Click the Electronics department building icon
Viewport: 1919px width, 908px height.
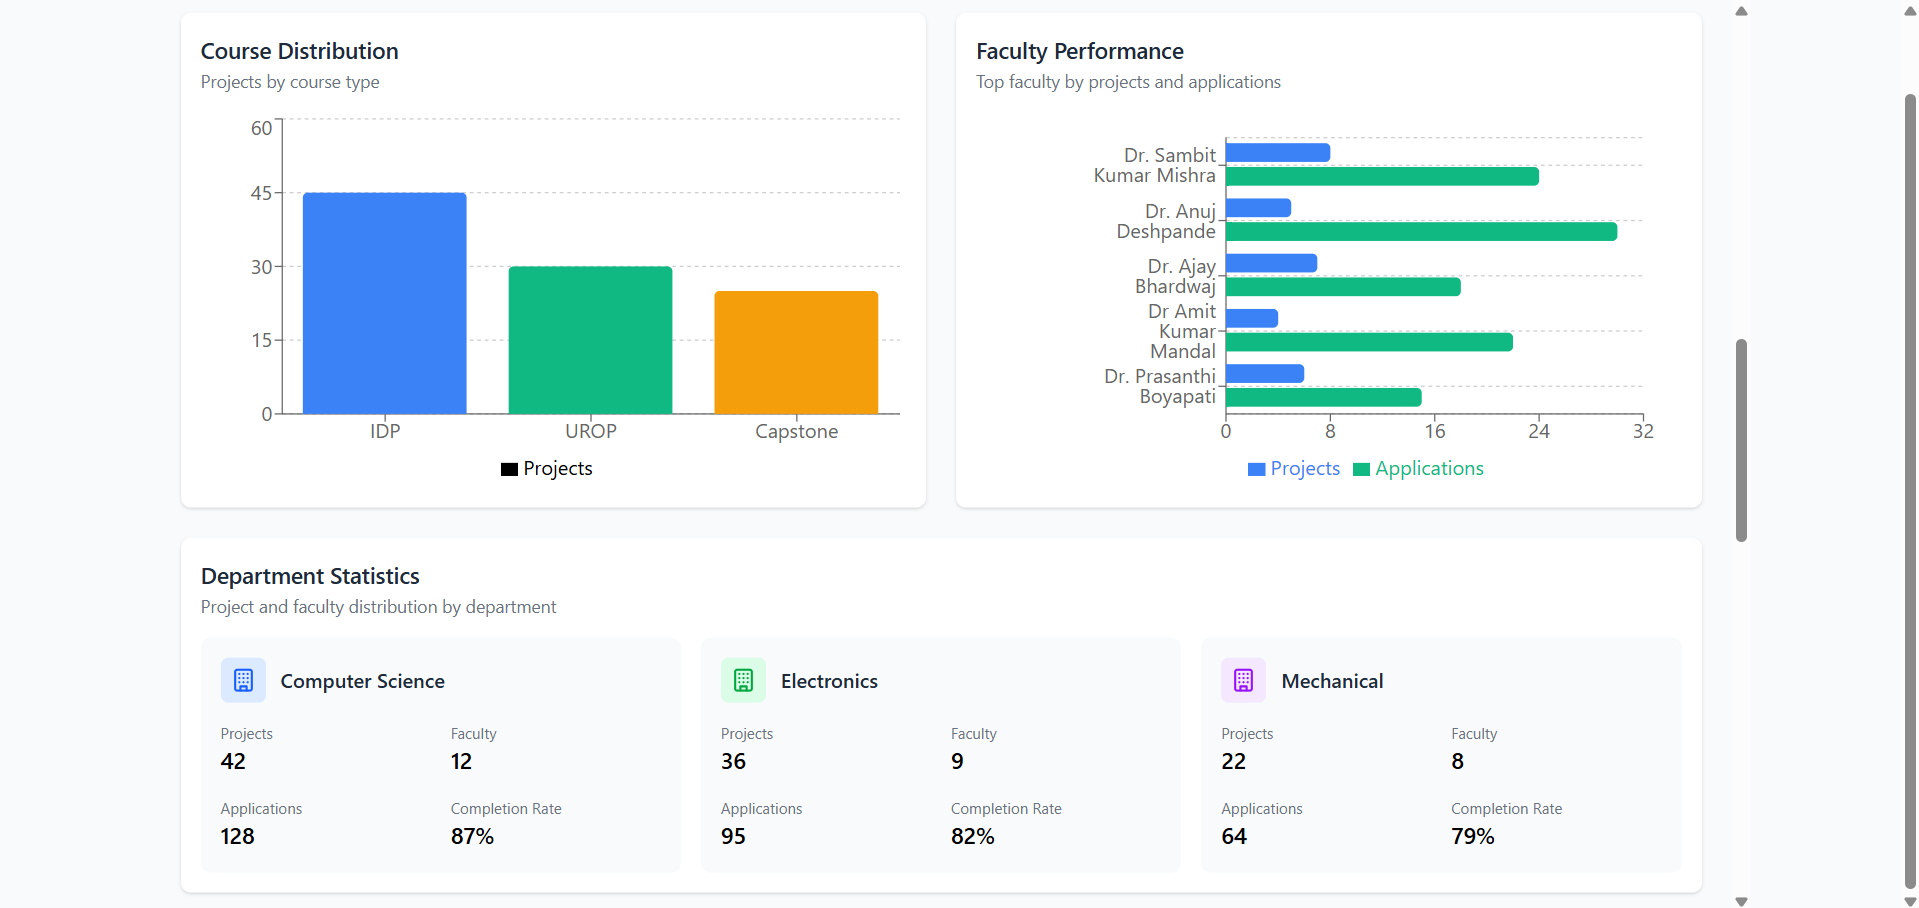[743, 681]
